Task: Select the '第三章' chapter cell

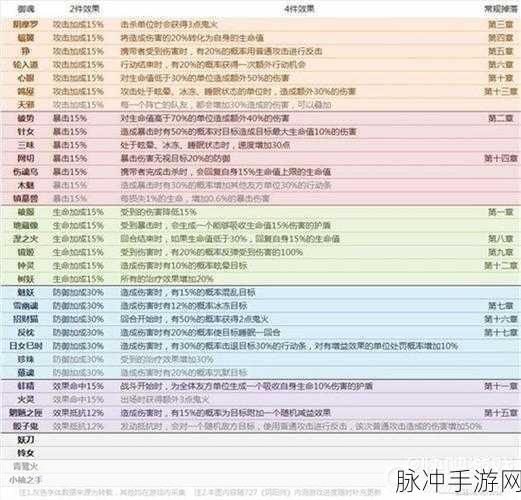Action: pos(501,24)
